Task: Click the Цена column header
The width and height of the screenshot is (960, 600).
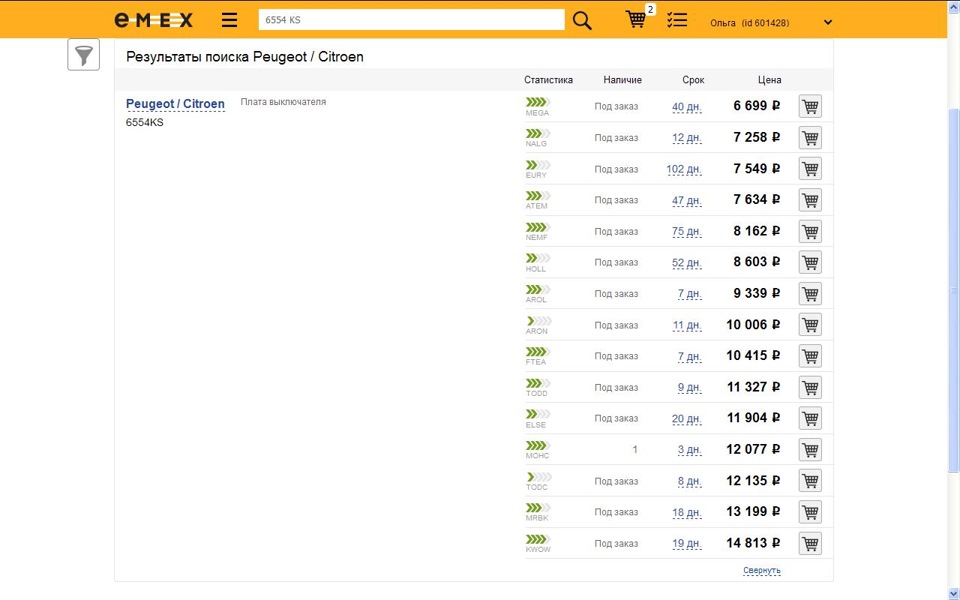Action: pyautogui.click(x=769, y=80)
